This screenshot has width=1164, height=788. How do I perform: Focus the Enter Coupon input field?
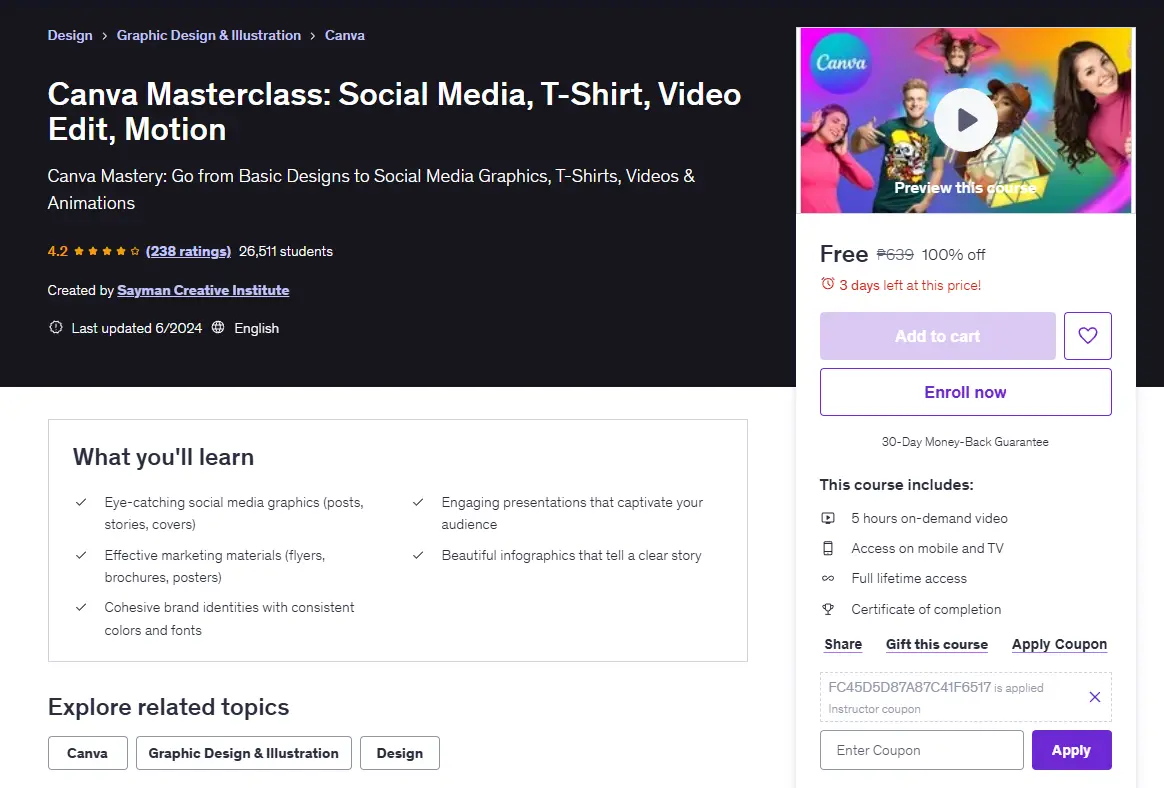tap(921, 750)
